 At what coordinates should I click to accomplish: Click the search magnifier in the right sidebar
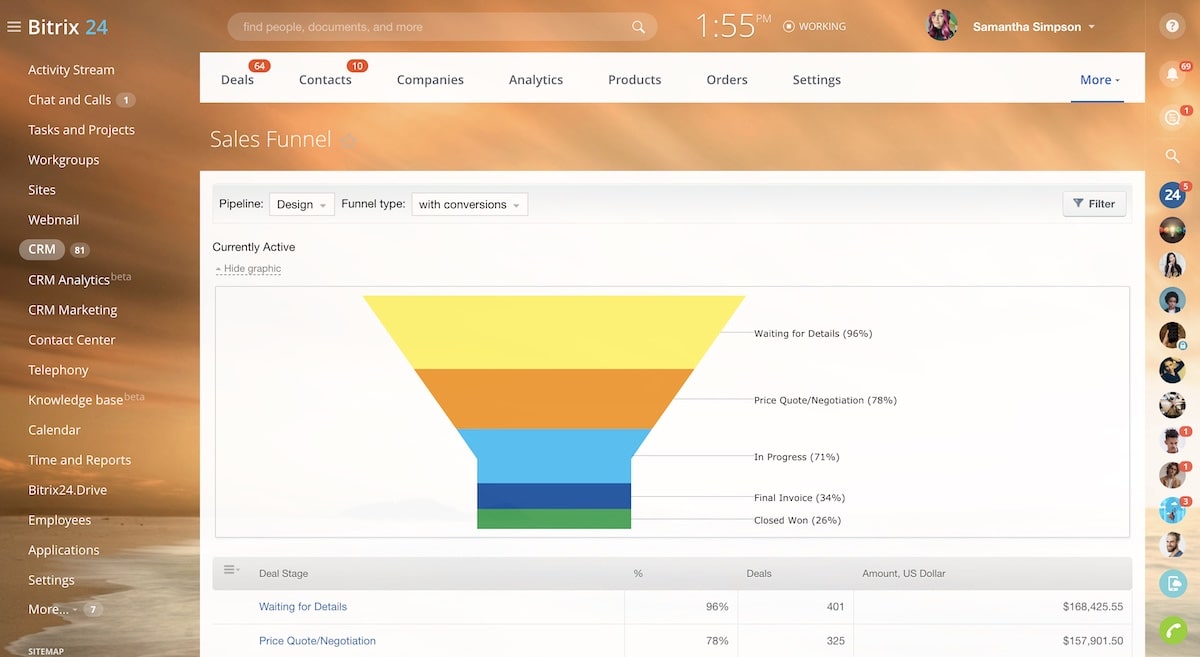[1171, 156]
